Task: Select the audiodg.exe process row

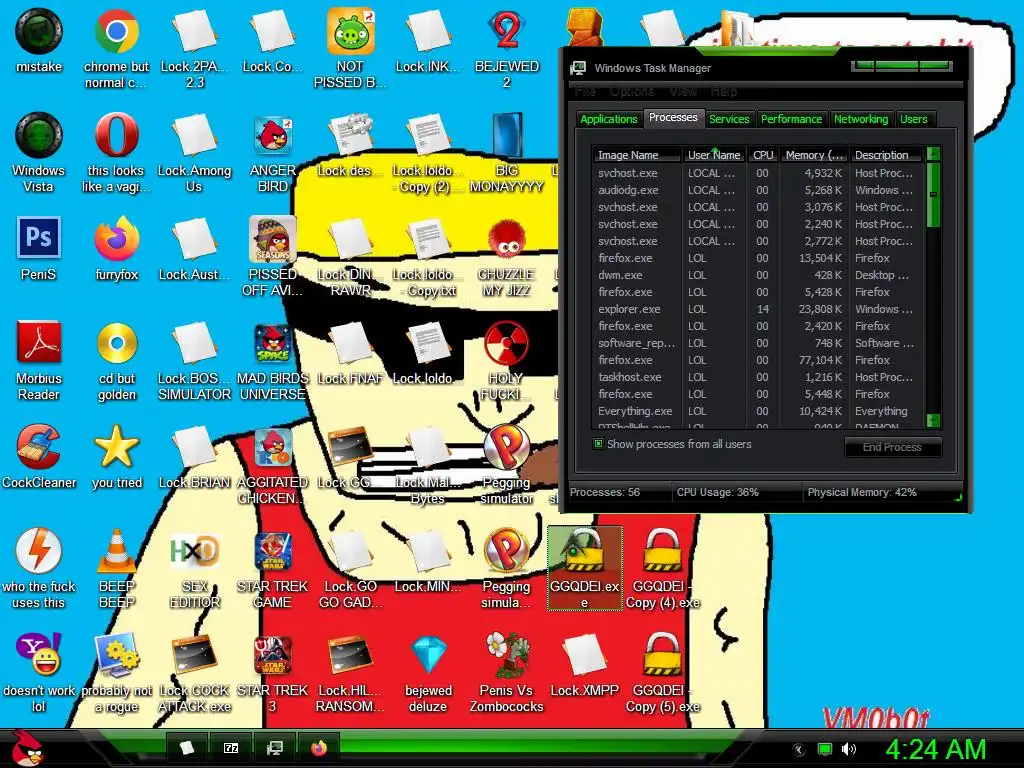Action: (x=758, y=190)
